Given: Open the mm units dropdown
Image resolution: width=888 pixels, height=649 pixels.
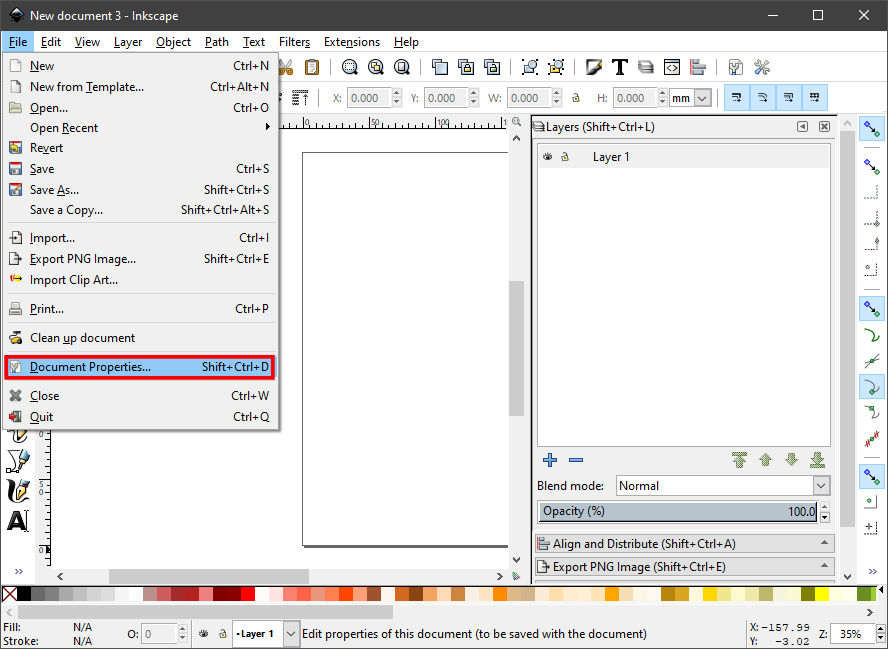Looking at the screenshot, I should click(x=691, y=98).
